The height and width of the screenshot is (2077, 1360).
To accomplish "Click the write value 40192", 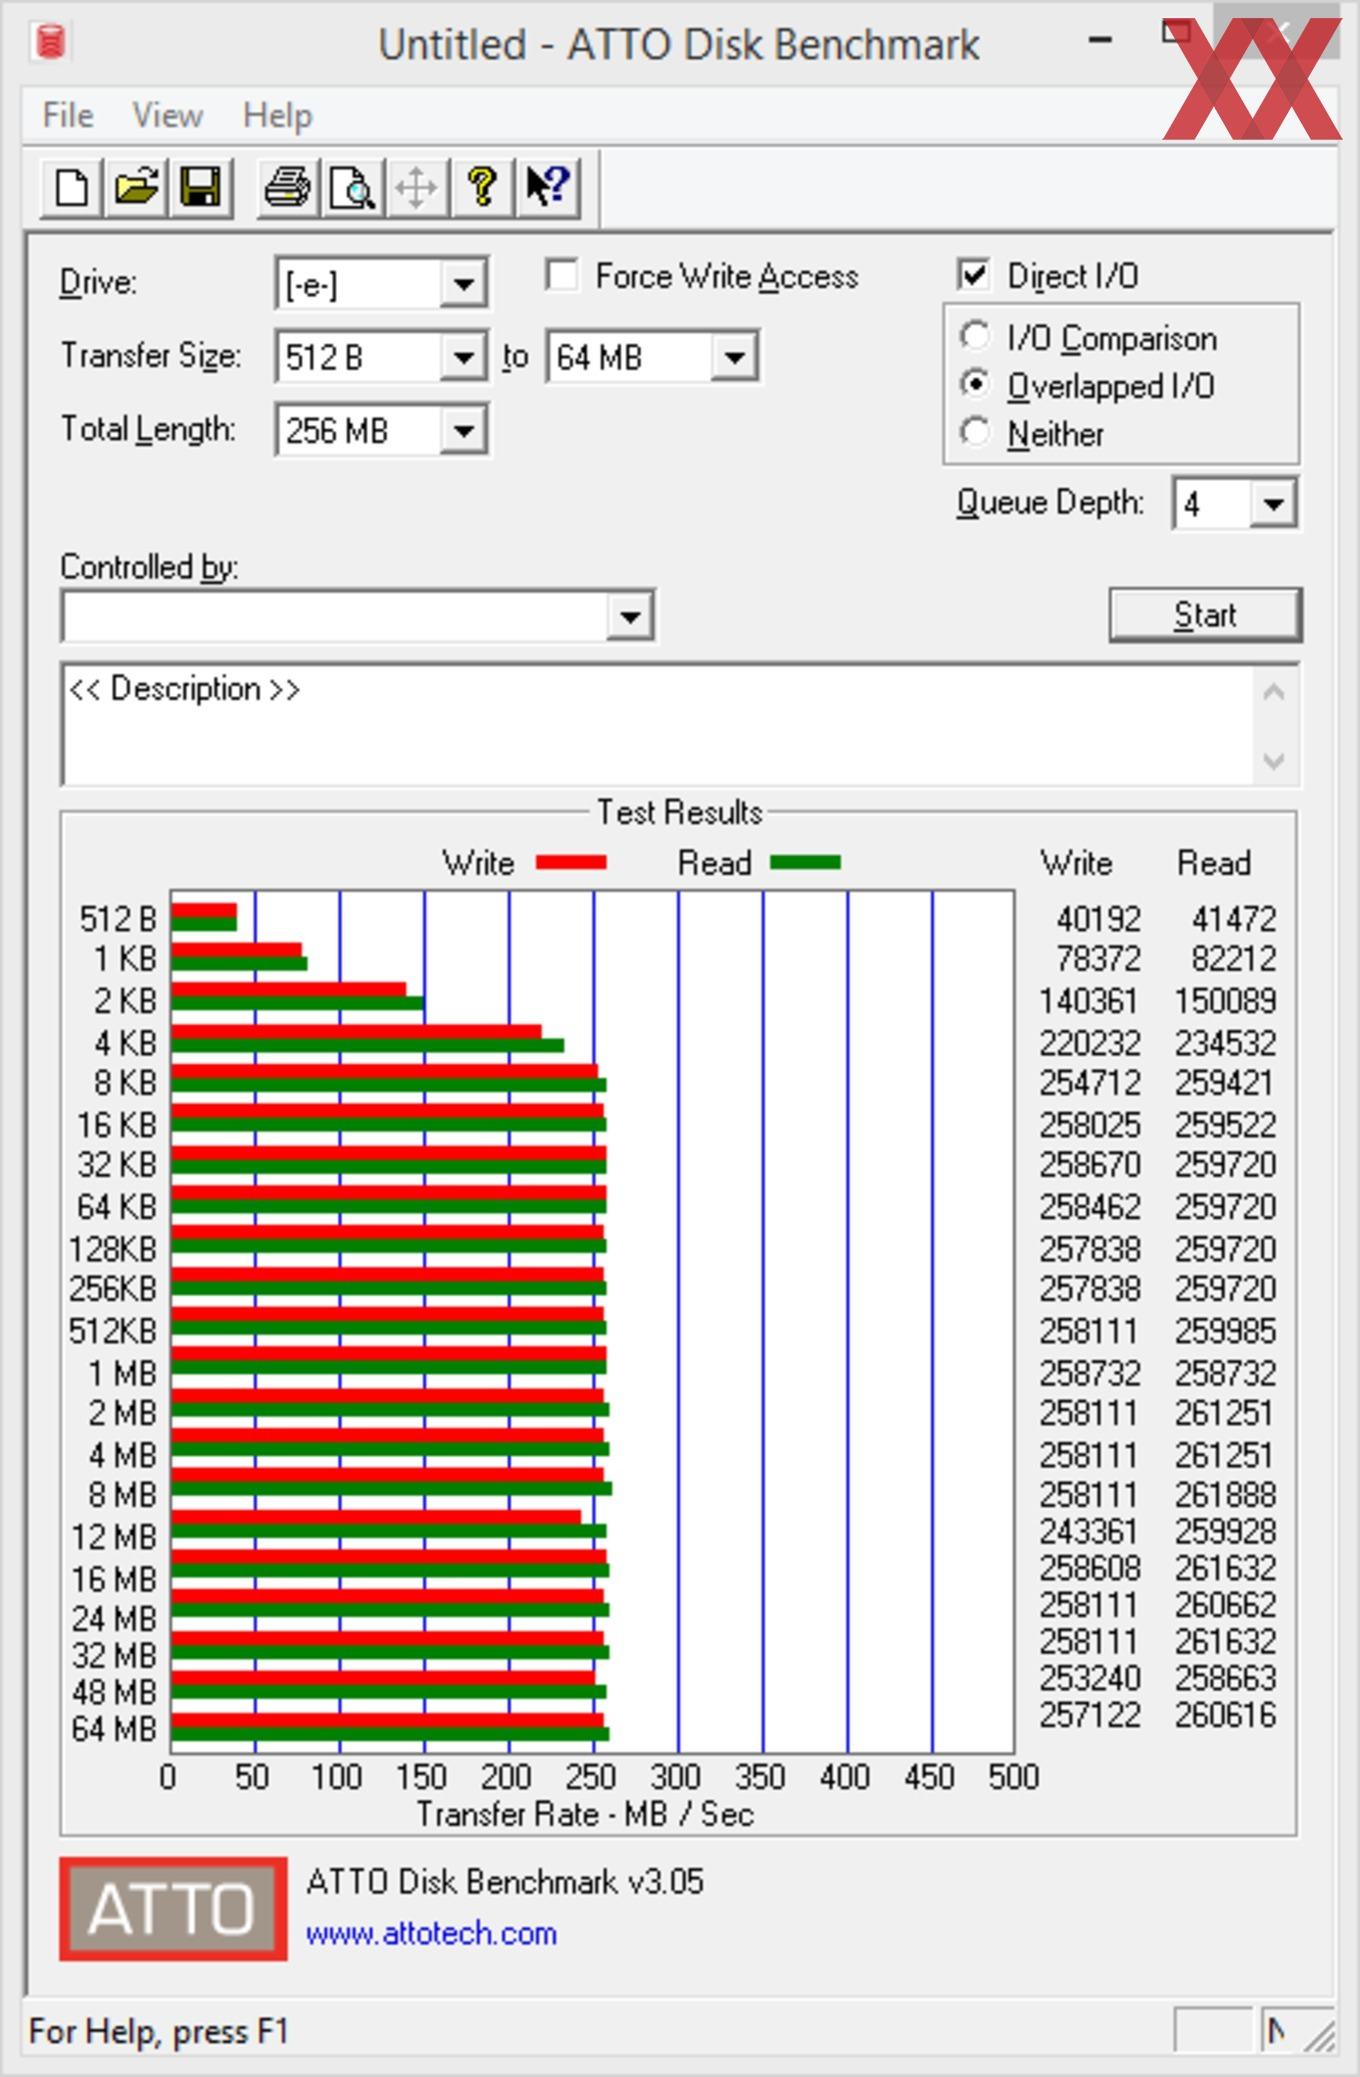I will coord(1098,918).
